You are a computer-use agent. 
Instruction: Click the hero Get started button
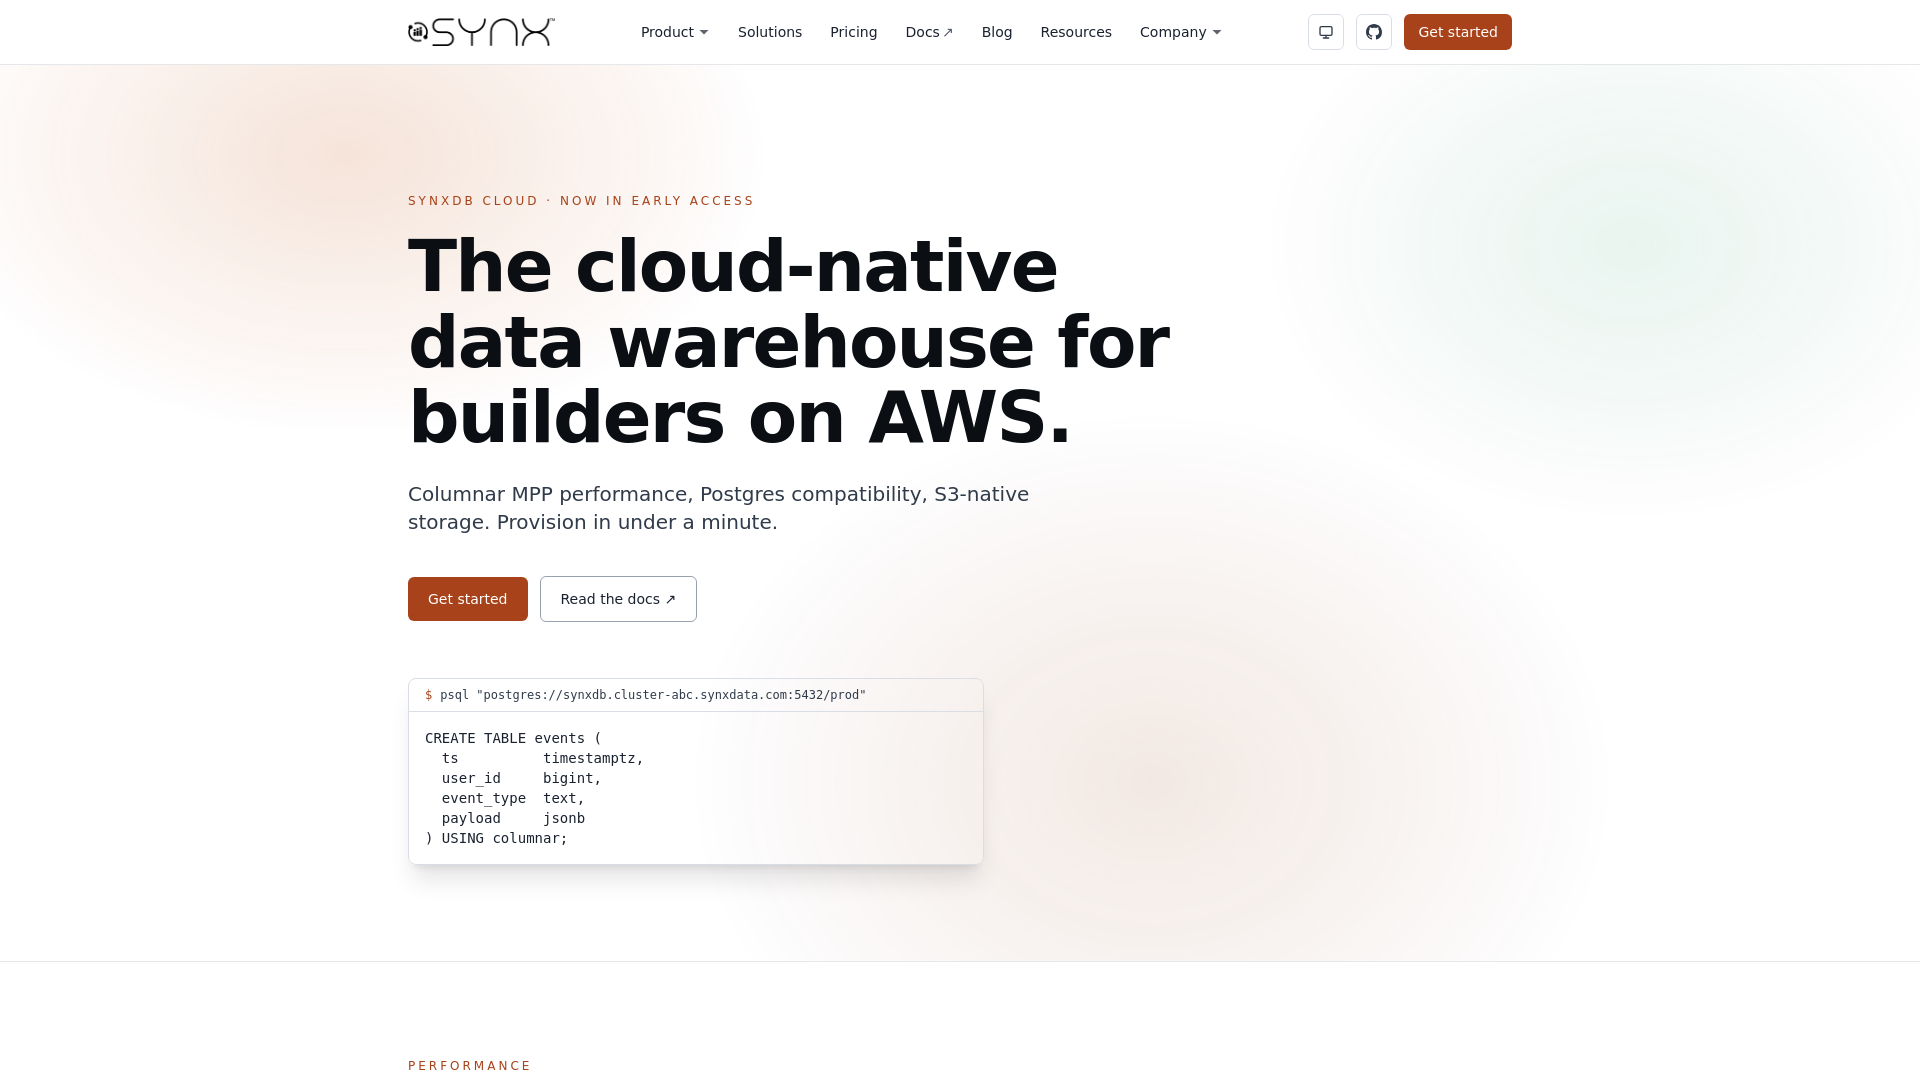[468, 599]
